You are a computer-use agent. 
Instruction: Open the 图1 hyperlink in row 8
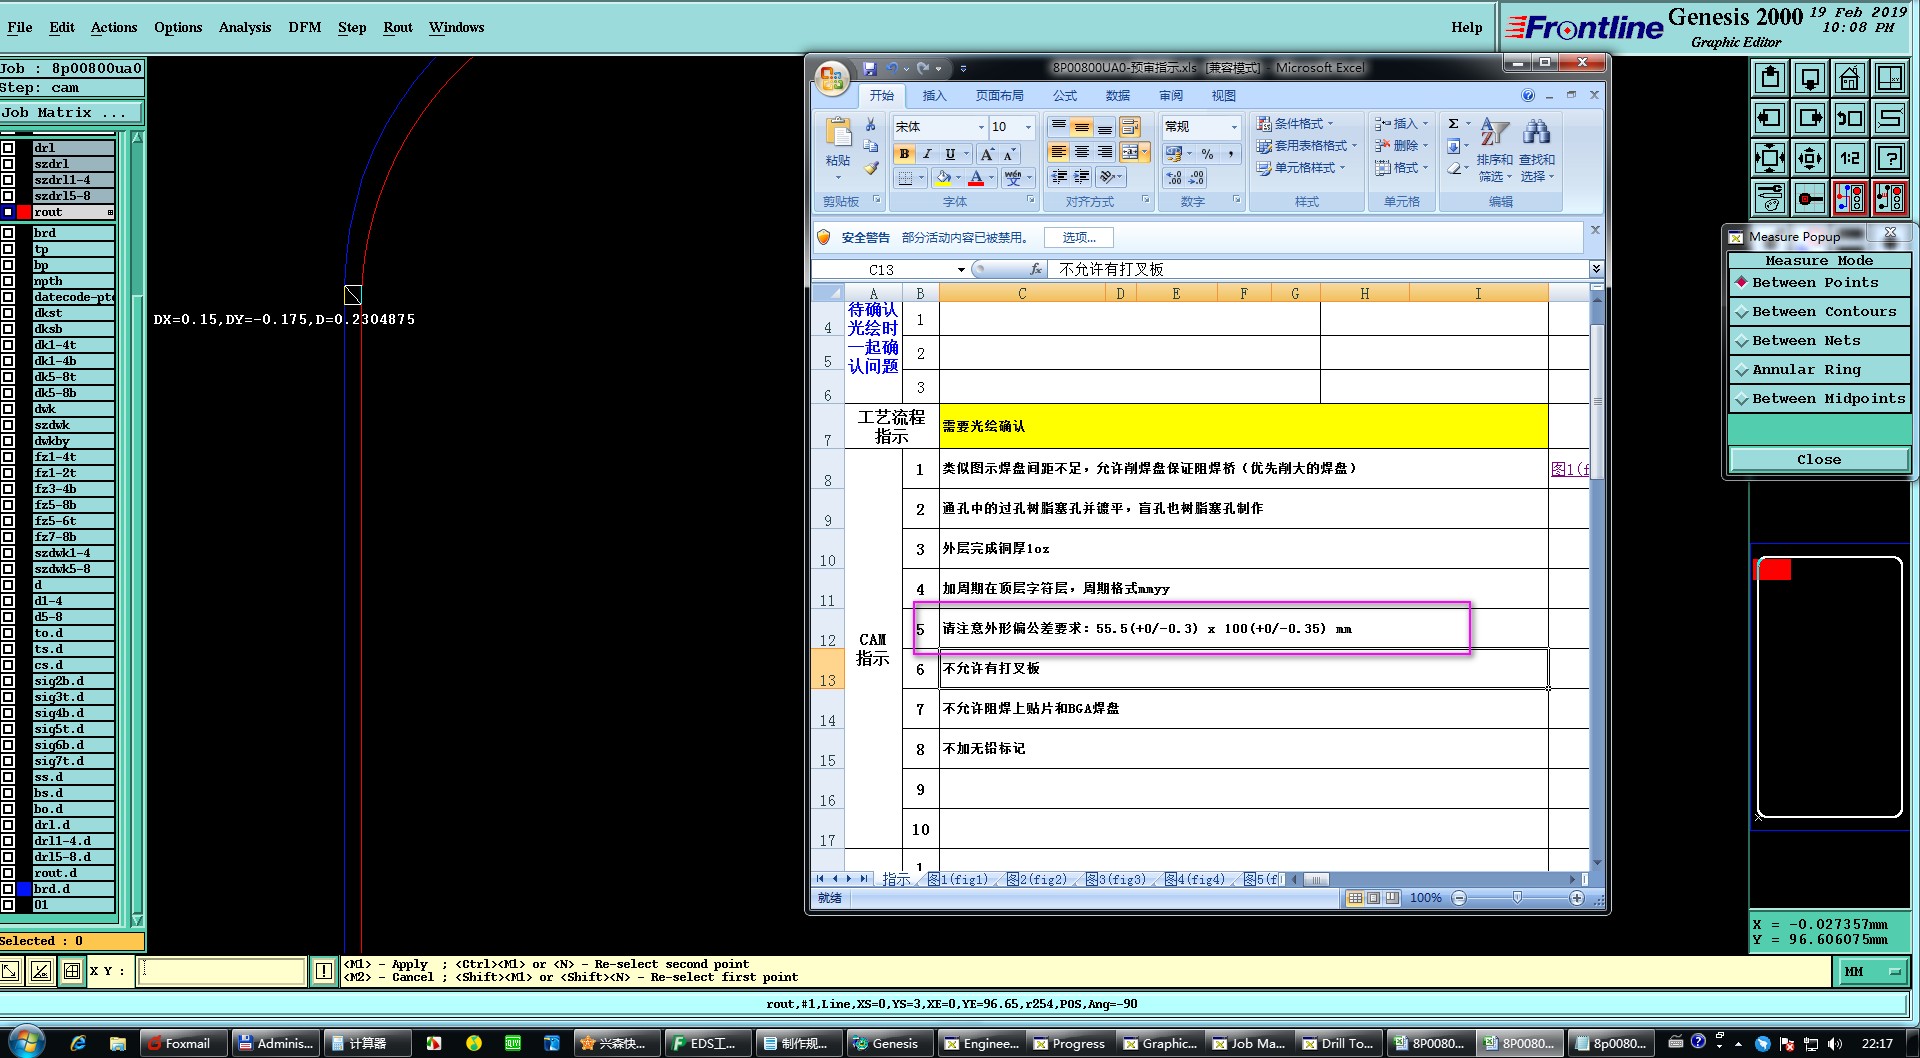1569,469
